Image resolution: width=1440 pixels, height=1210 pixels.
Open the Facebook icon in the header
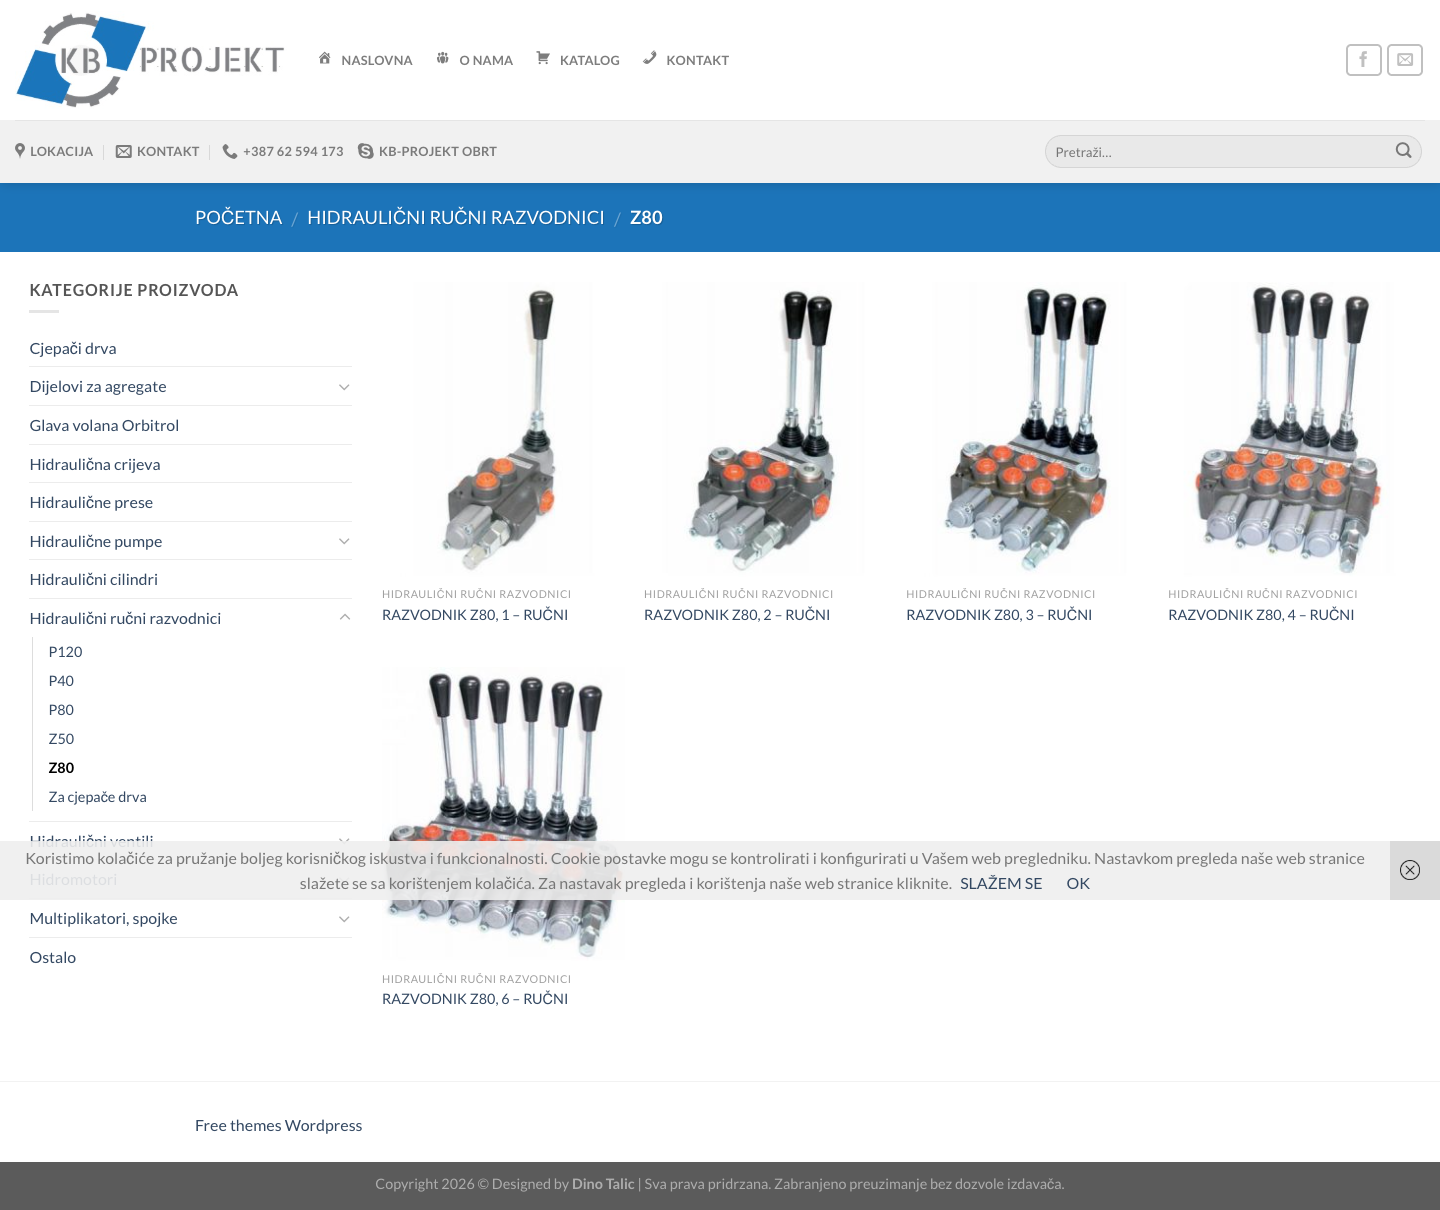1363,60
